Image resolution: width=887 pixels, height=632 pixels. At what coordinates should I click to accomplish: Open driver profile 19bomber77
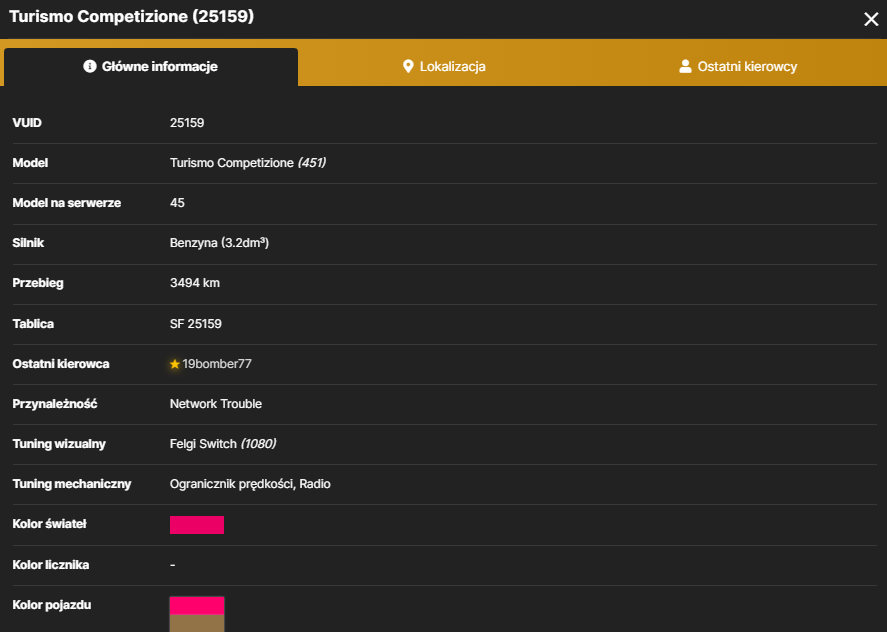coord(217,364)
